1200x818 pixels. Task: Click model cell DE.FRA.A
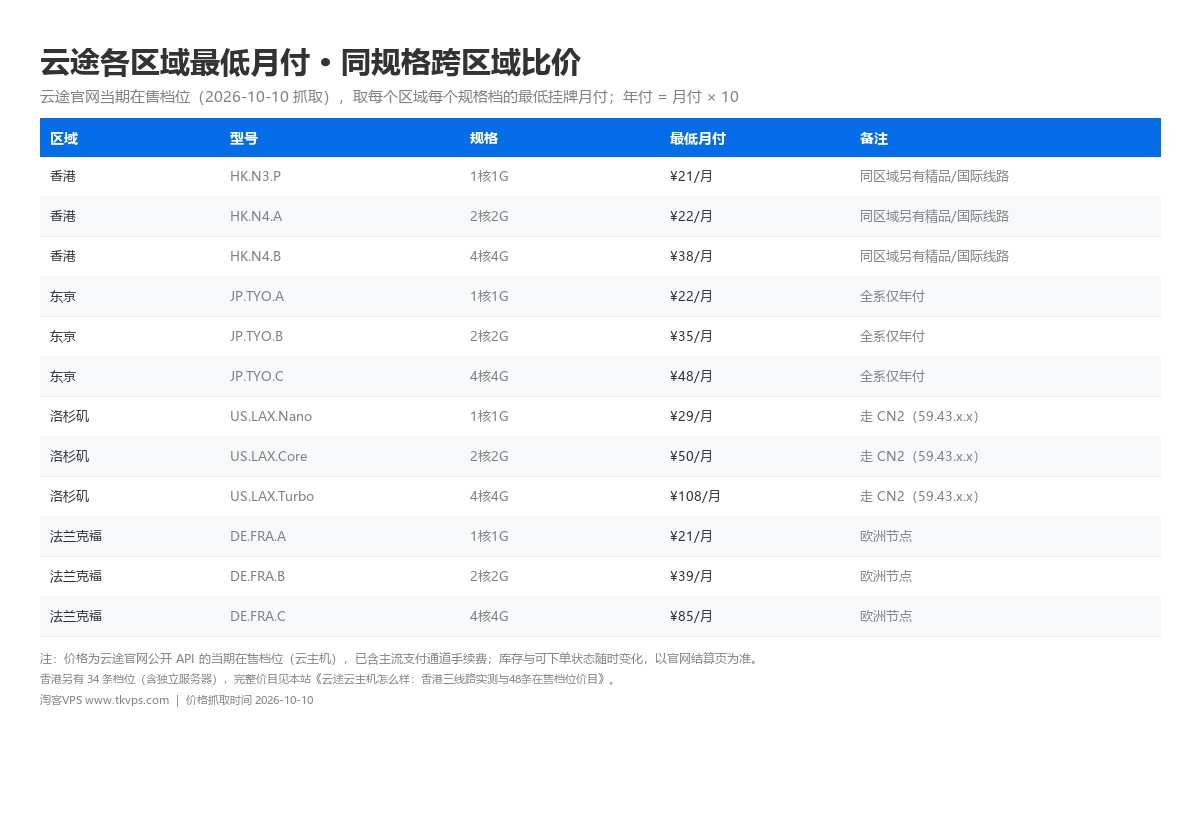click(x=258, y=536)
